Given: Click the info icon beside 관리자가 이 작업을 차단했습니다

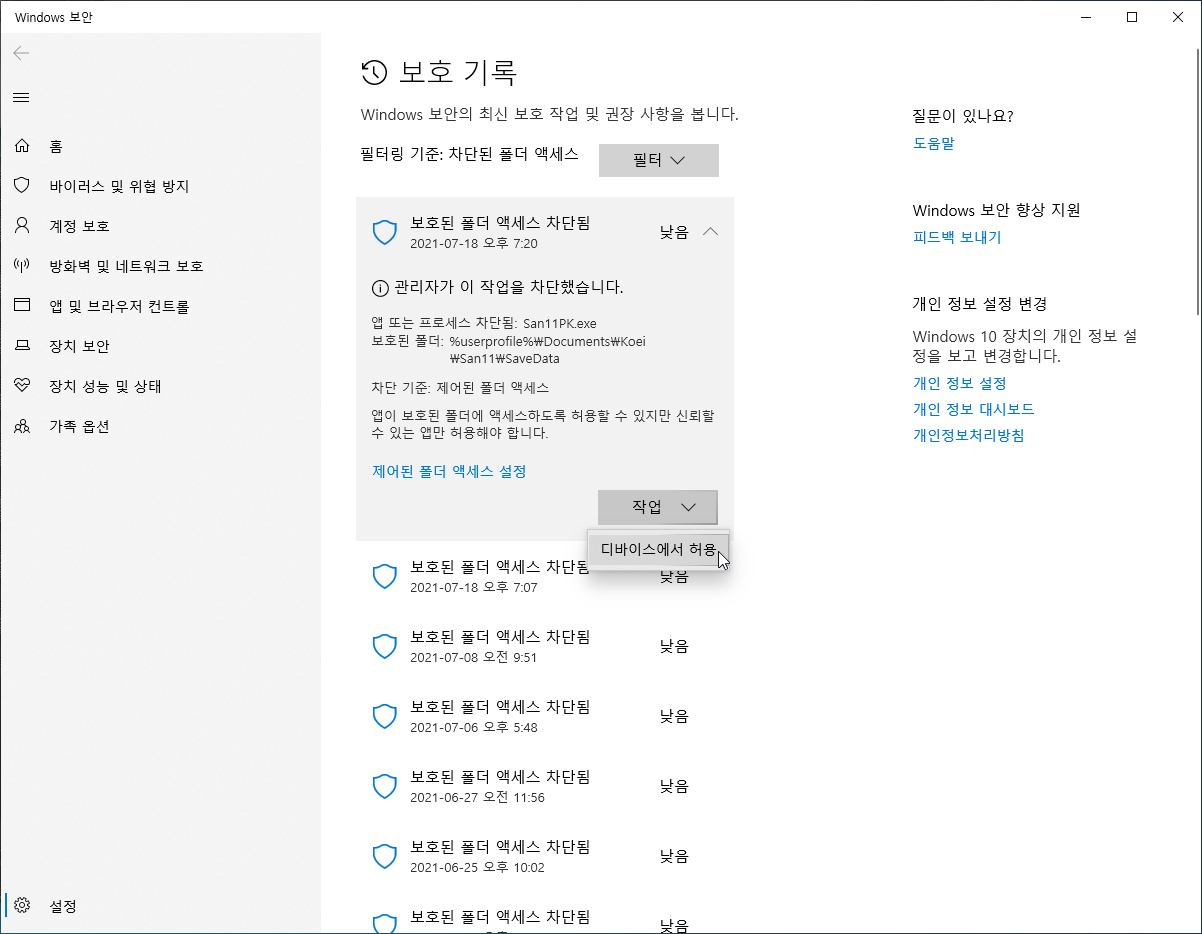Looking at the screenshot, I should (x=380, y=288).
